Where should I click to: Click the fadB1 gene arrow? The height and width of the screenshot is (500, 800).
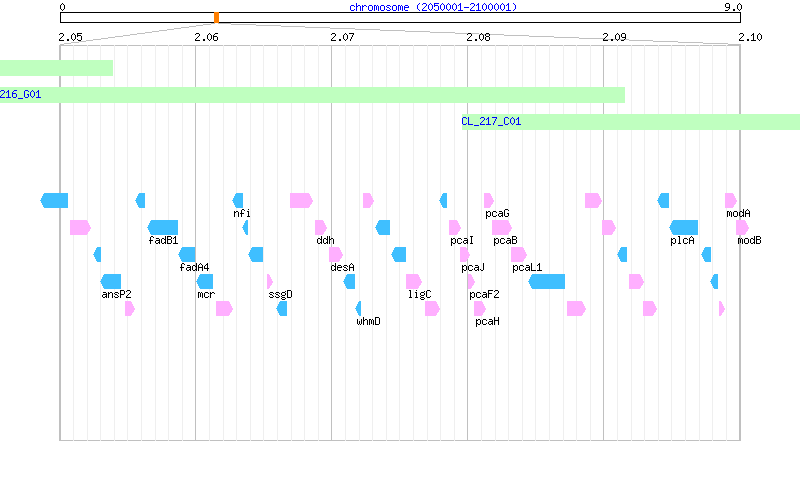pyautogui.click(x=163, y=228)
